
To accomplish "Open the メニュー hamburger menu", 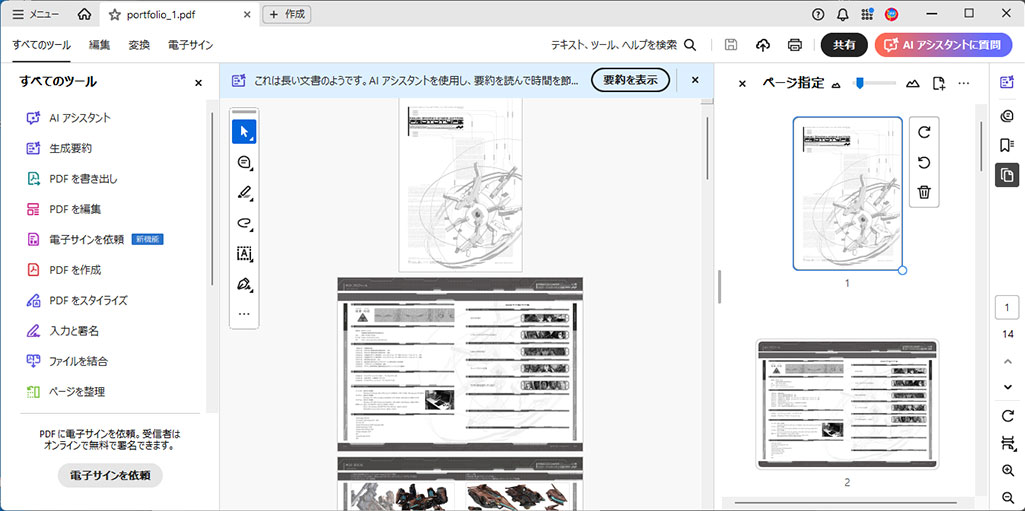I will (x=35, y=14).
